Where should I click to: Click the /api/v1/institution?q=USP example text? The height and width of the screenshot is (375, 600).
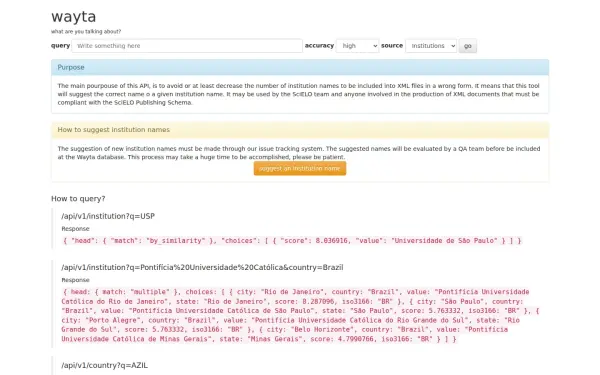108,216
